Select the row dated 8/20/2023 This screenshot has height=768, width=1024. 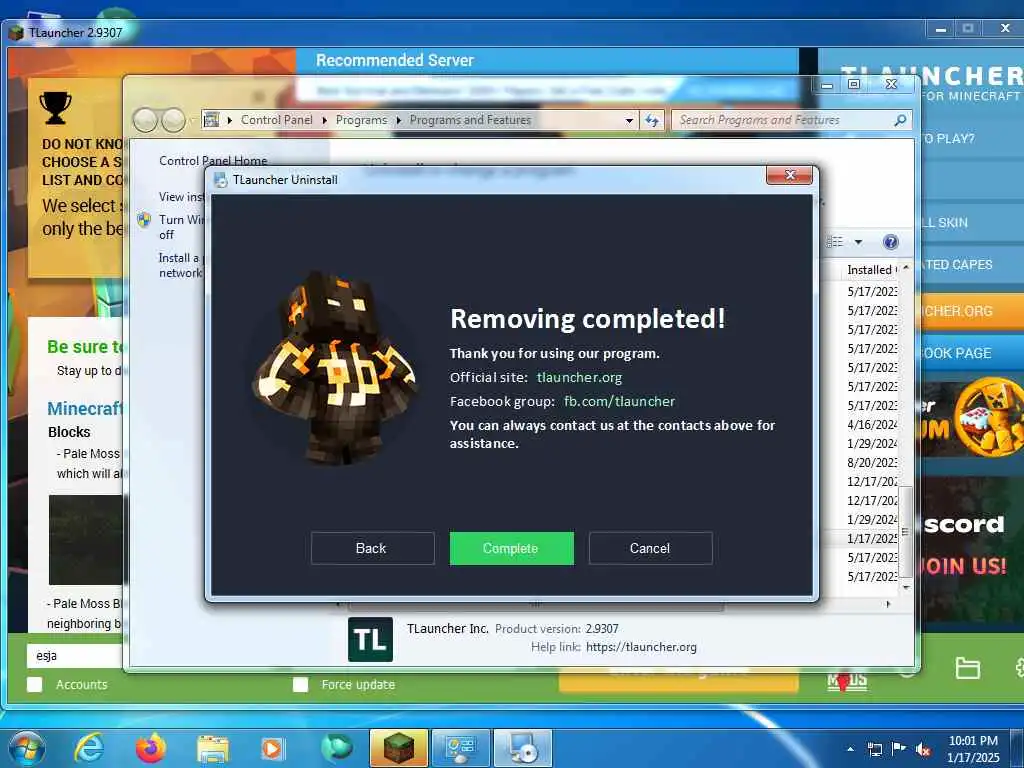coord(872,462)
